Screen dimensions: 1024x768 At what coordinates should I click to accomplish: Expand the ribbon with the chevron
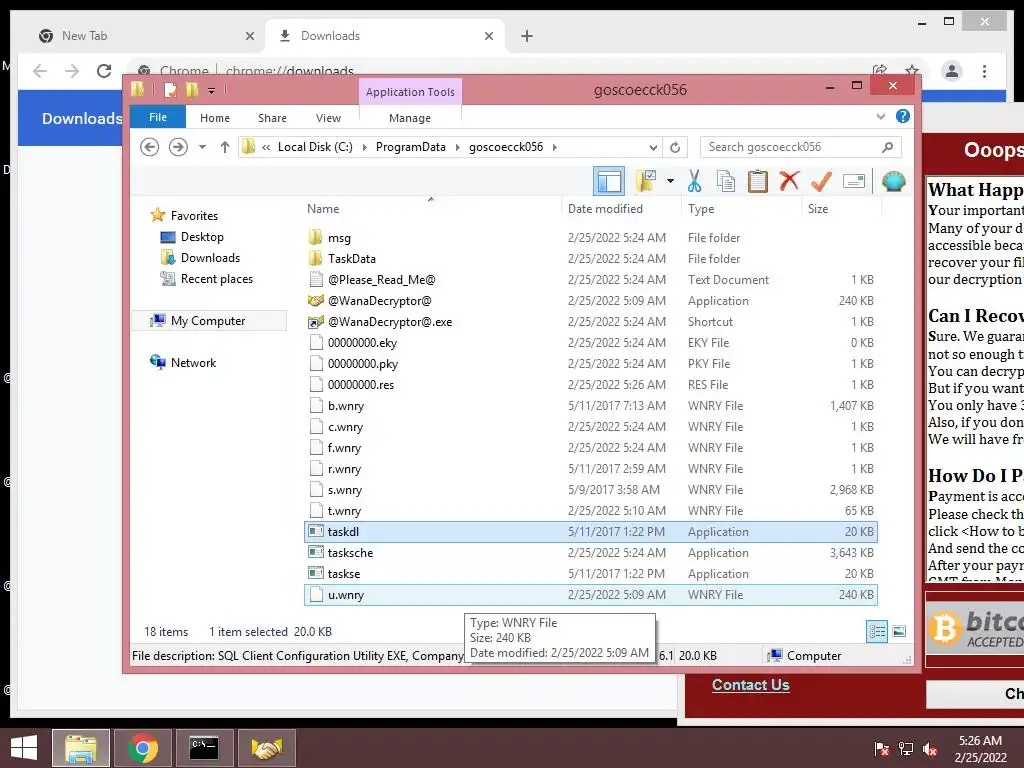(x=880, y=116)
